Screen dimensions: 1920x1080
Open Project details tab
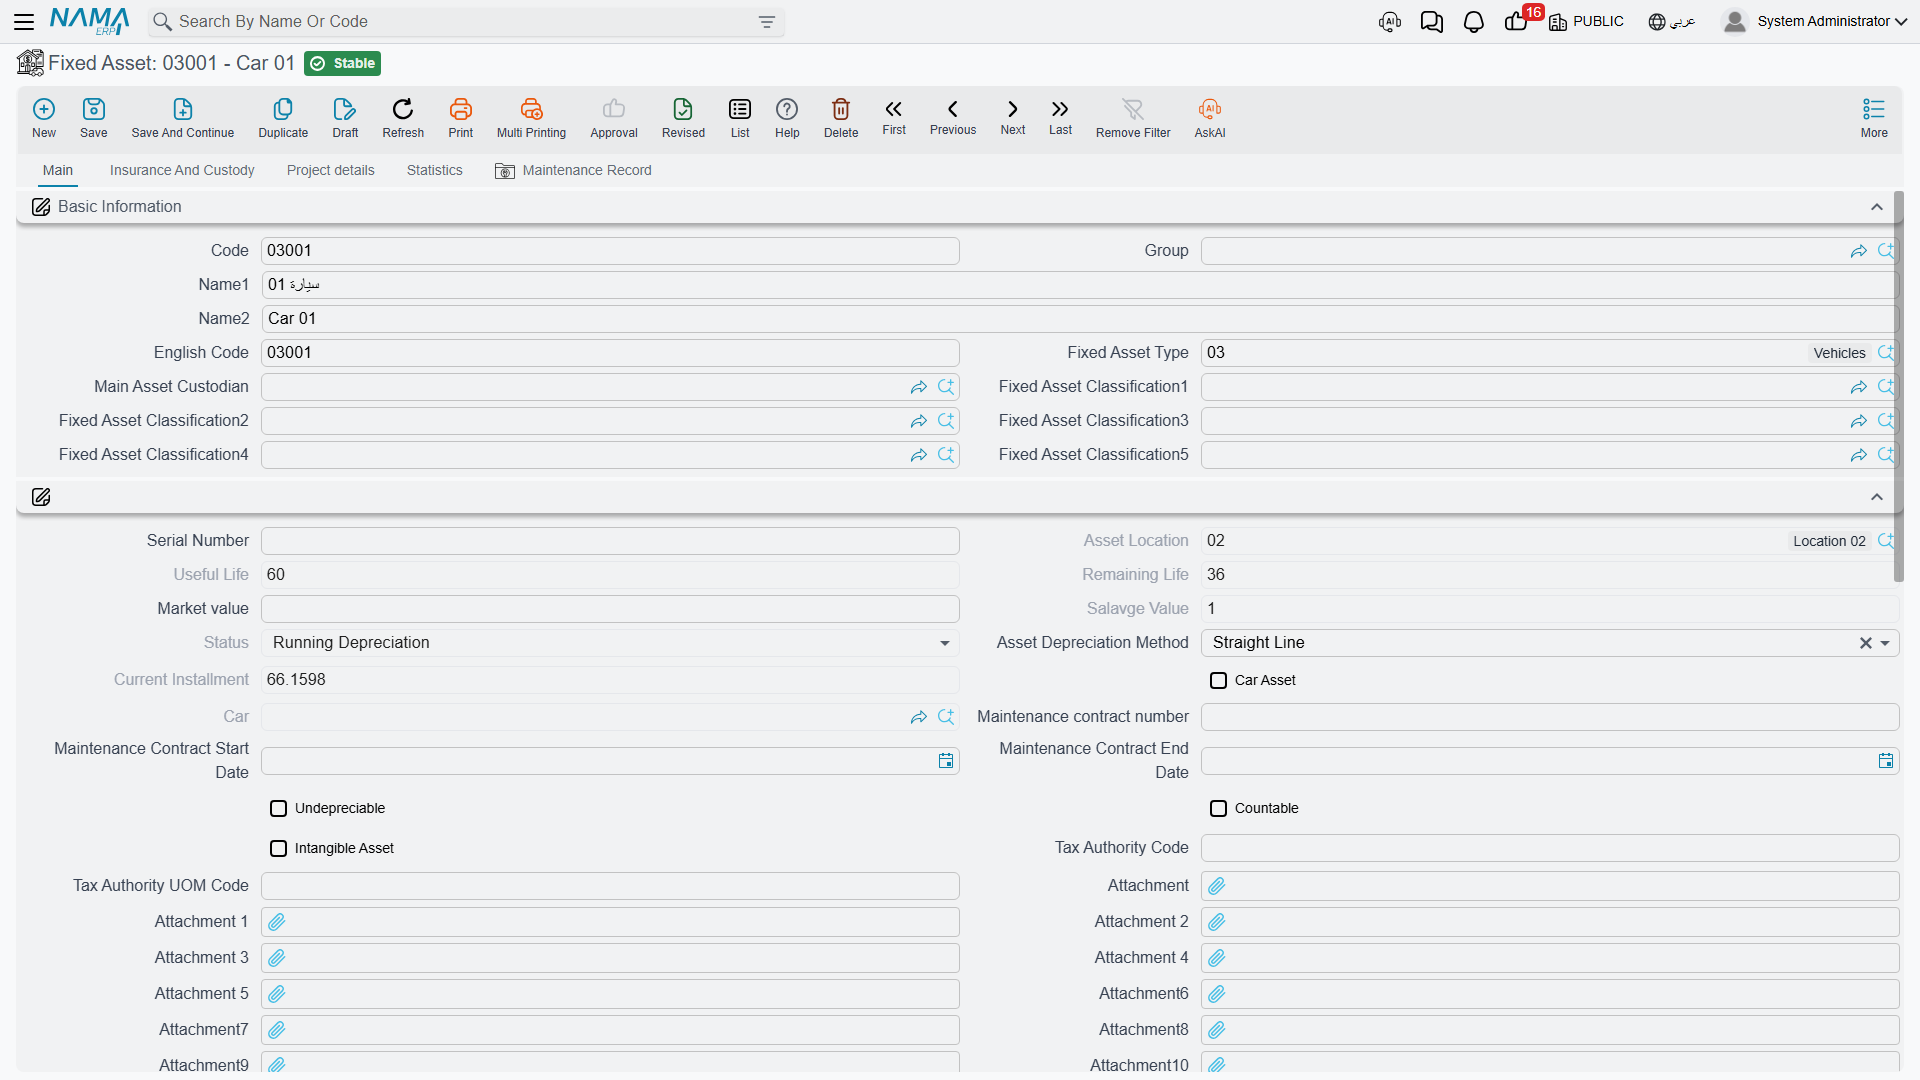point(331,171)
